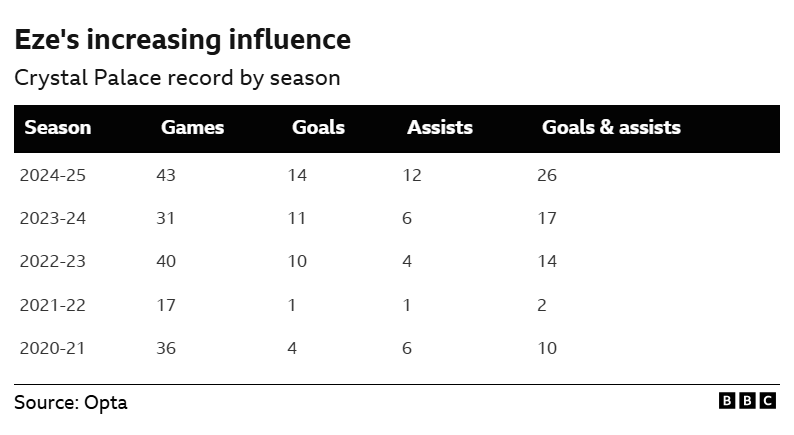Click the 17 goals & assists value
794x435 pixels.
pyautogui.click(x=547, y=218)
